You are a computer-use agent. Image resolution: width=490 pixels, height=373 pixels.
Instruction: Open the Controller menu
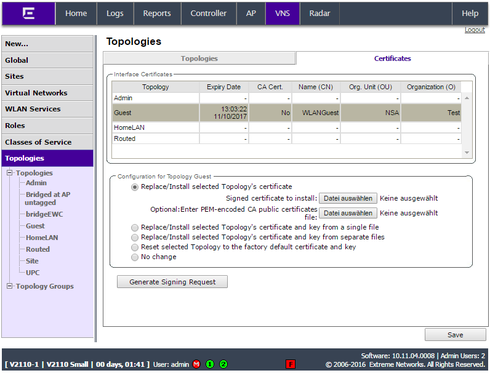click(208, 13)
